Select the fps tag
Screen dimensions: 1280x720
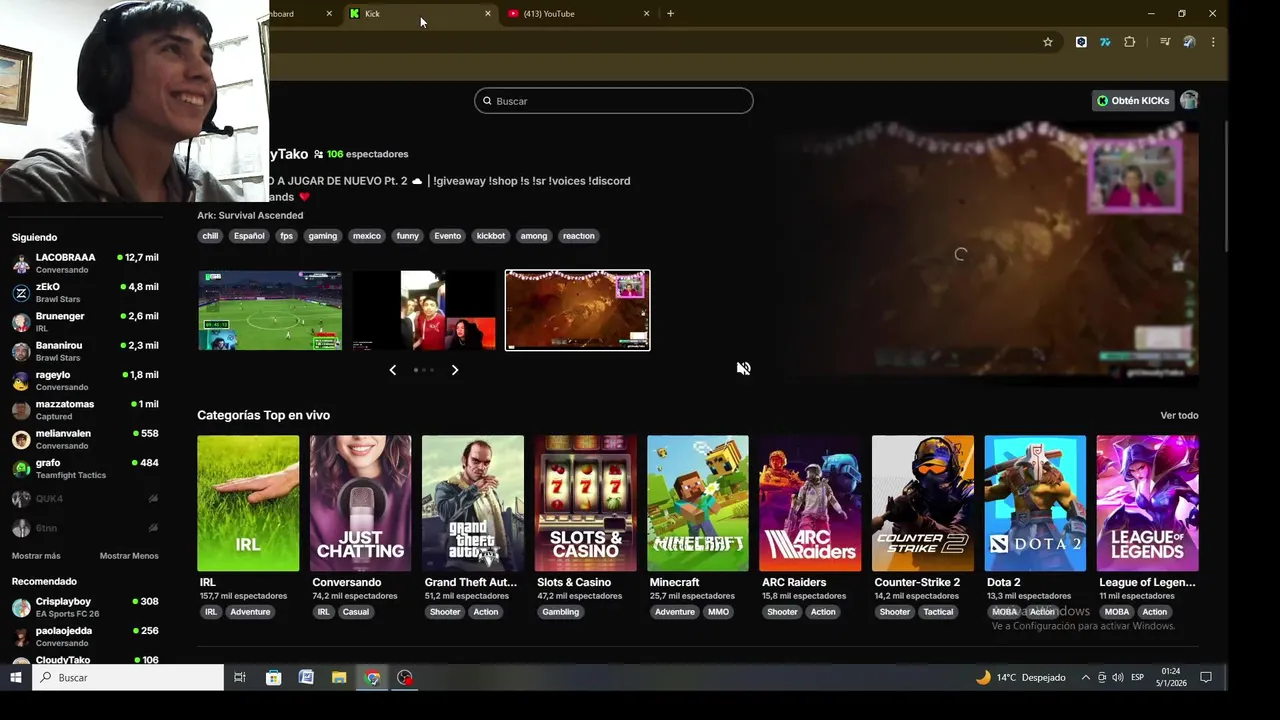coord(287,236)
